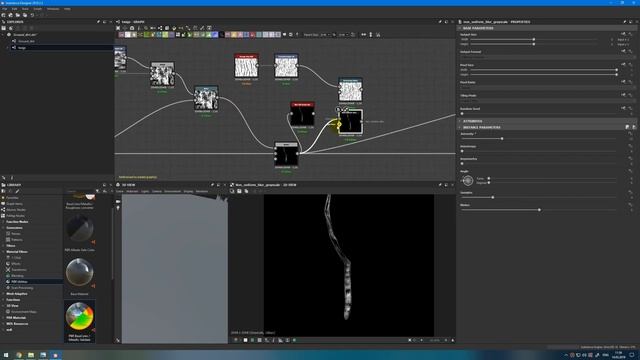Open Chrome from the taskbar
Image resolution: width=640 pixels, height=360 pixels.
pos(19,355)
